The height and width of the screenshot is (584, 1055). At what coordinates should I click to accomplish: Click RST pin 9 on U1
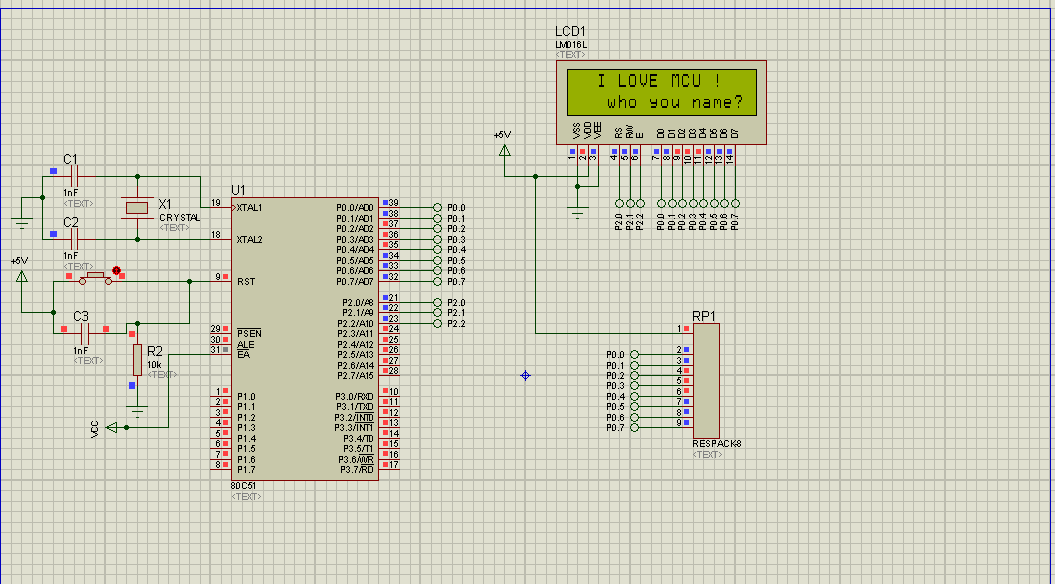(221, 281)
